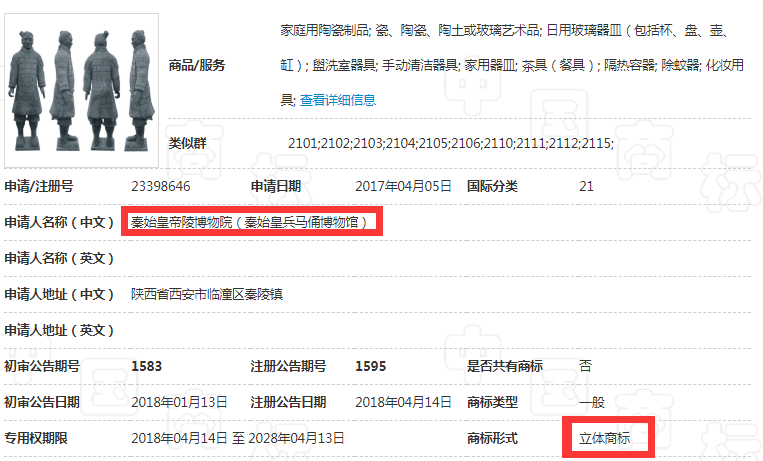Click the 申请/注册号 label
The image size is (763, 461).
pyautogui.click(x=39, y=186)
